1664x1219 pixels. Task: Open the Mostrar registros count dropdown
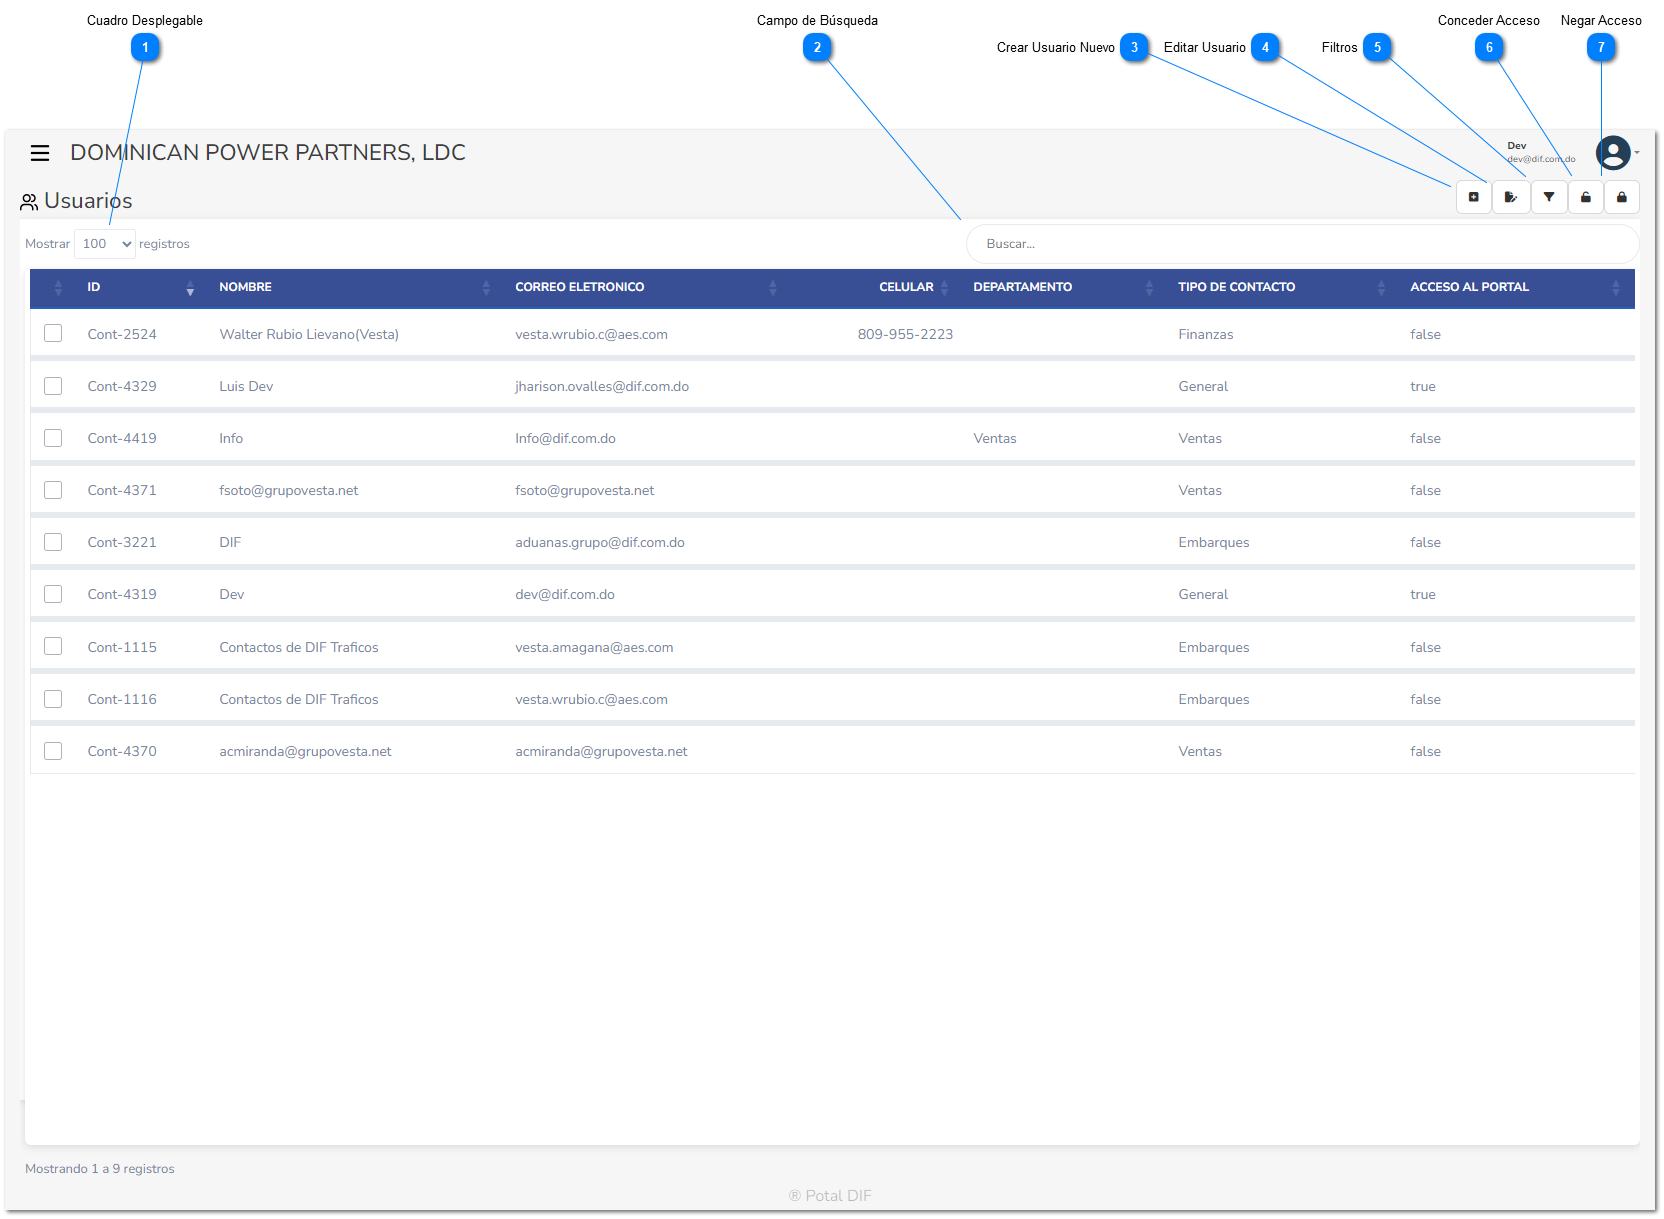point(105,244)
